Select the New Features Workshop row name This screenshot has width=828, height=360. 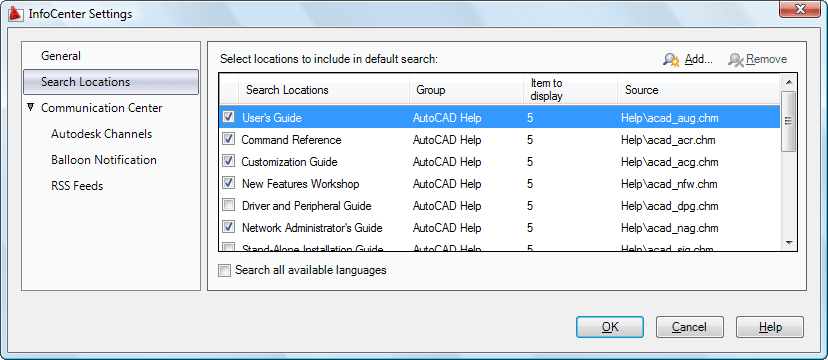300,184
